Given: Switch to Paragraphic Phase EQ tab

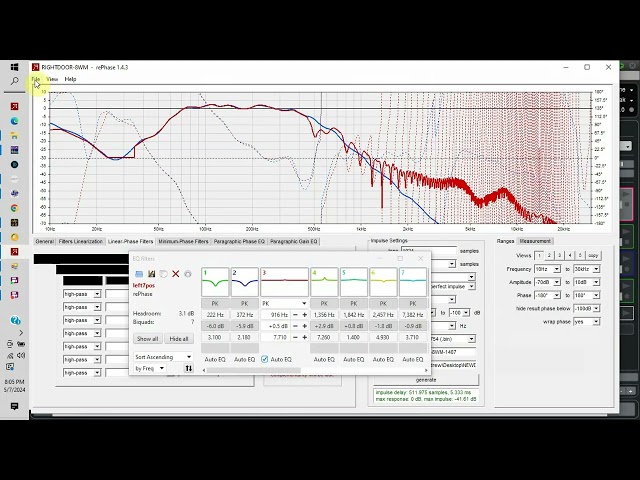Looking at the screenshot, I should (239, 241).
